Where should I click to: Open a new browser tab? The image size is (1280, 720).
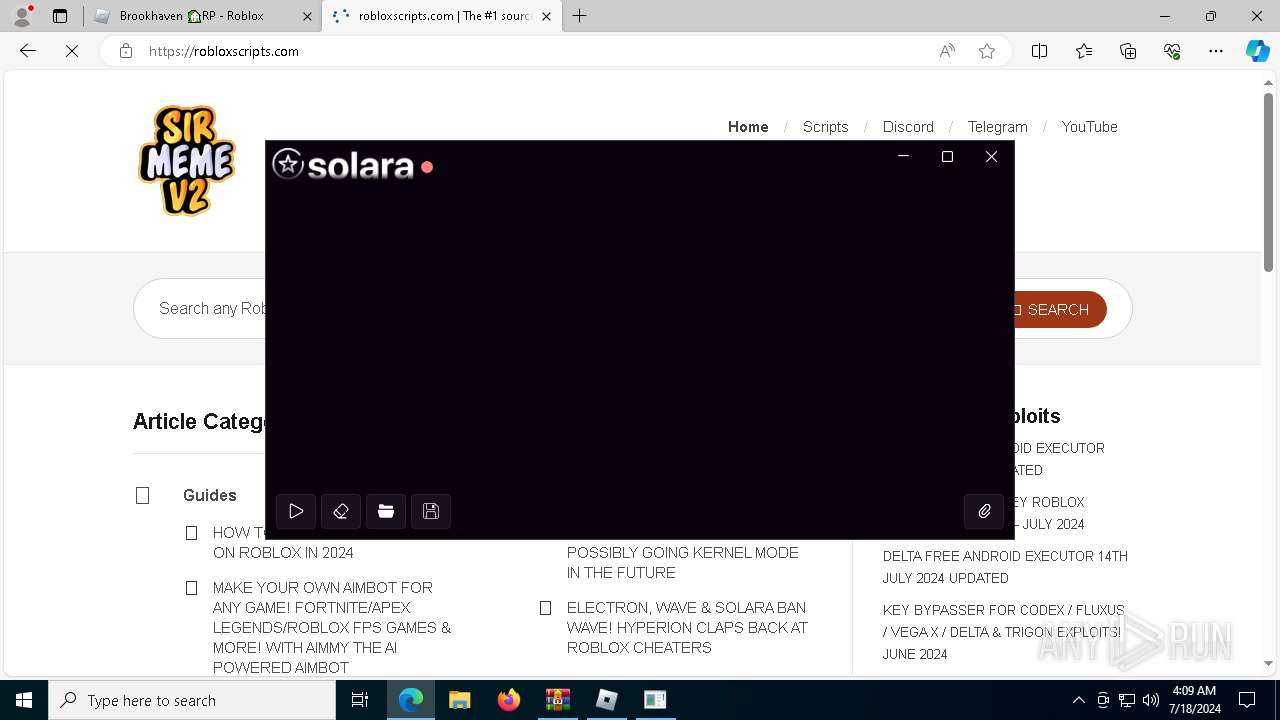(579, 16)
